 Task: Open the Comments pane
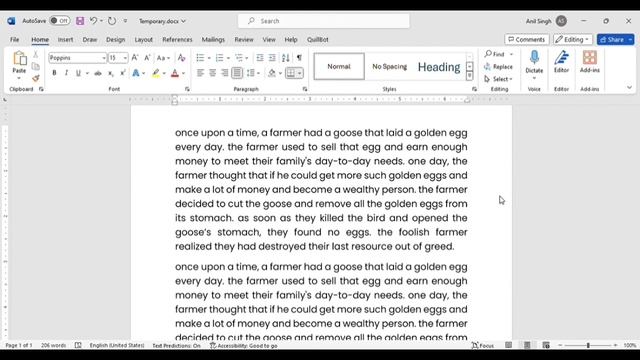pyautogui.click(x=527, y=40)
